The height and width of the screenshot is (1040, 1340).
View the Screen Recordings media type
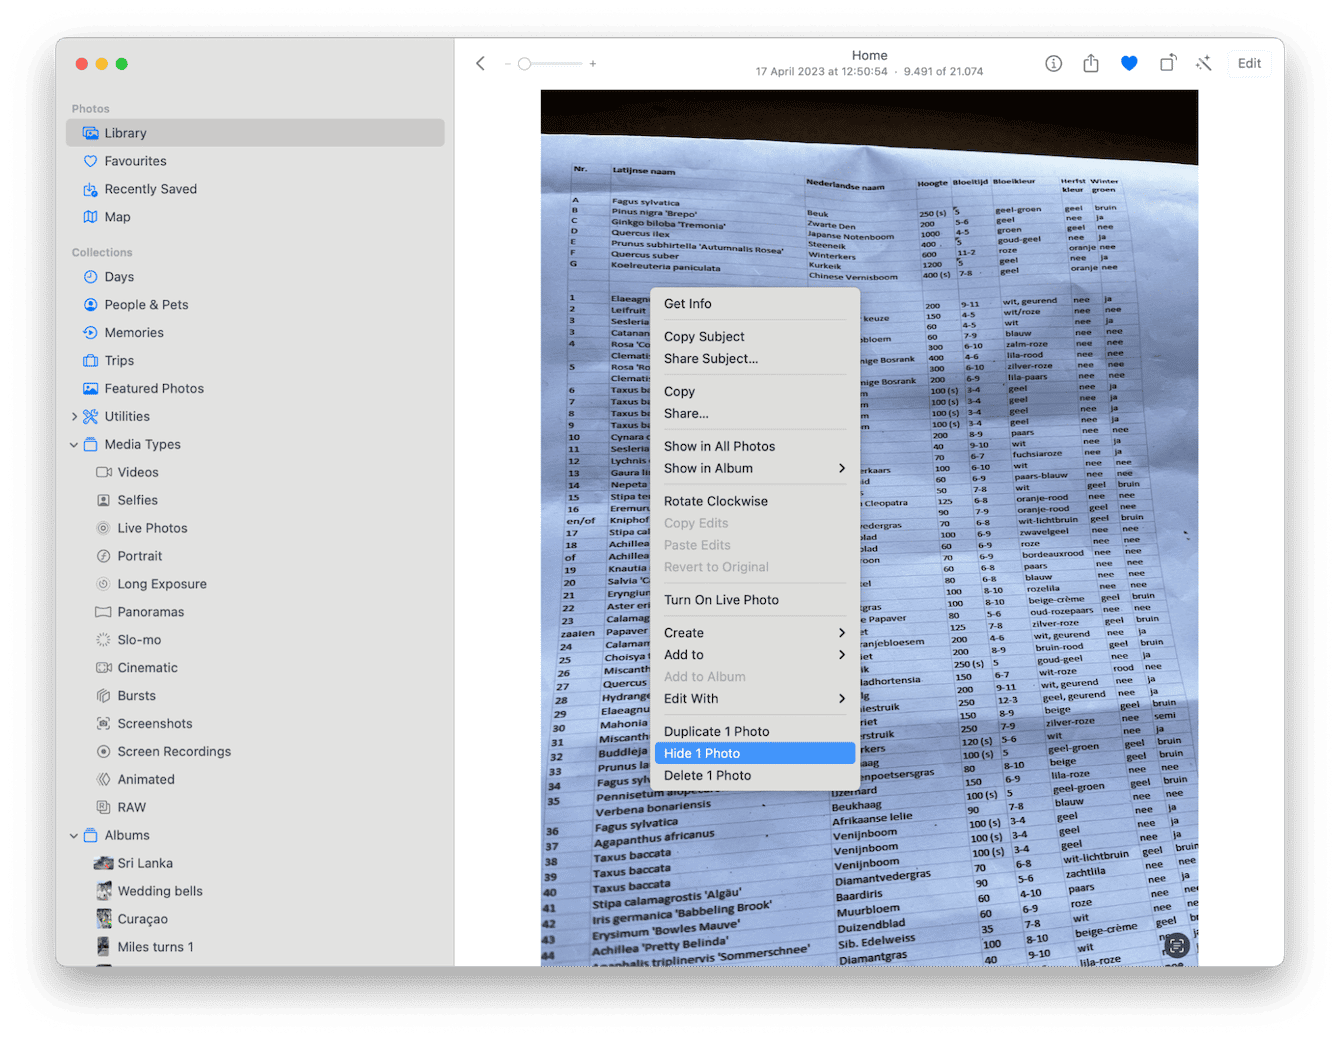click(x=174, y=751)
